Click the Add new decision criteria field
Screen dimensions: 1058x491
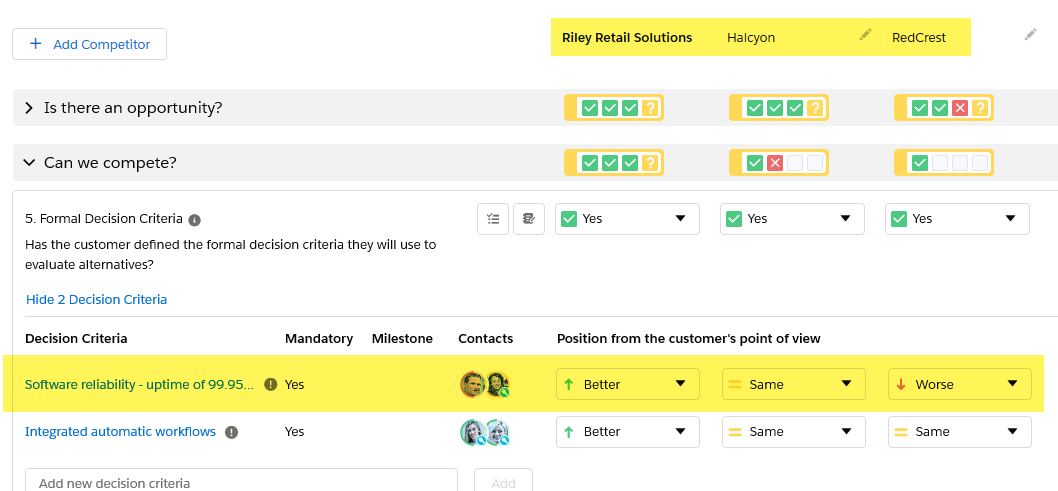(x=242, y=482)
